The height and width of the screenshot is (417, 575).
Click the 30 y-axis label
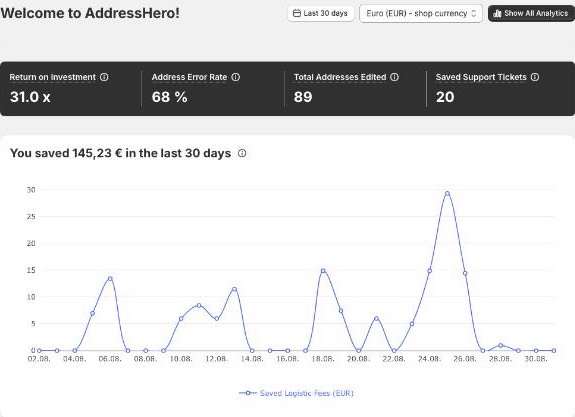pos(31,190)
